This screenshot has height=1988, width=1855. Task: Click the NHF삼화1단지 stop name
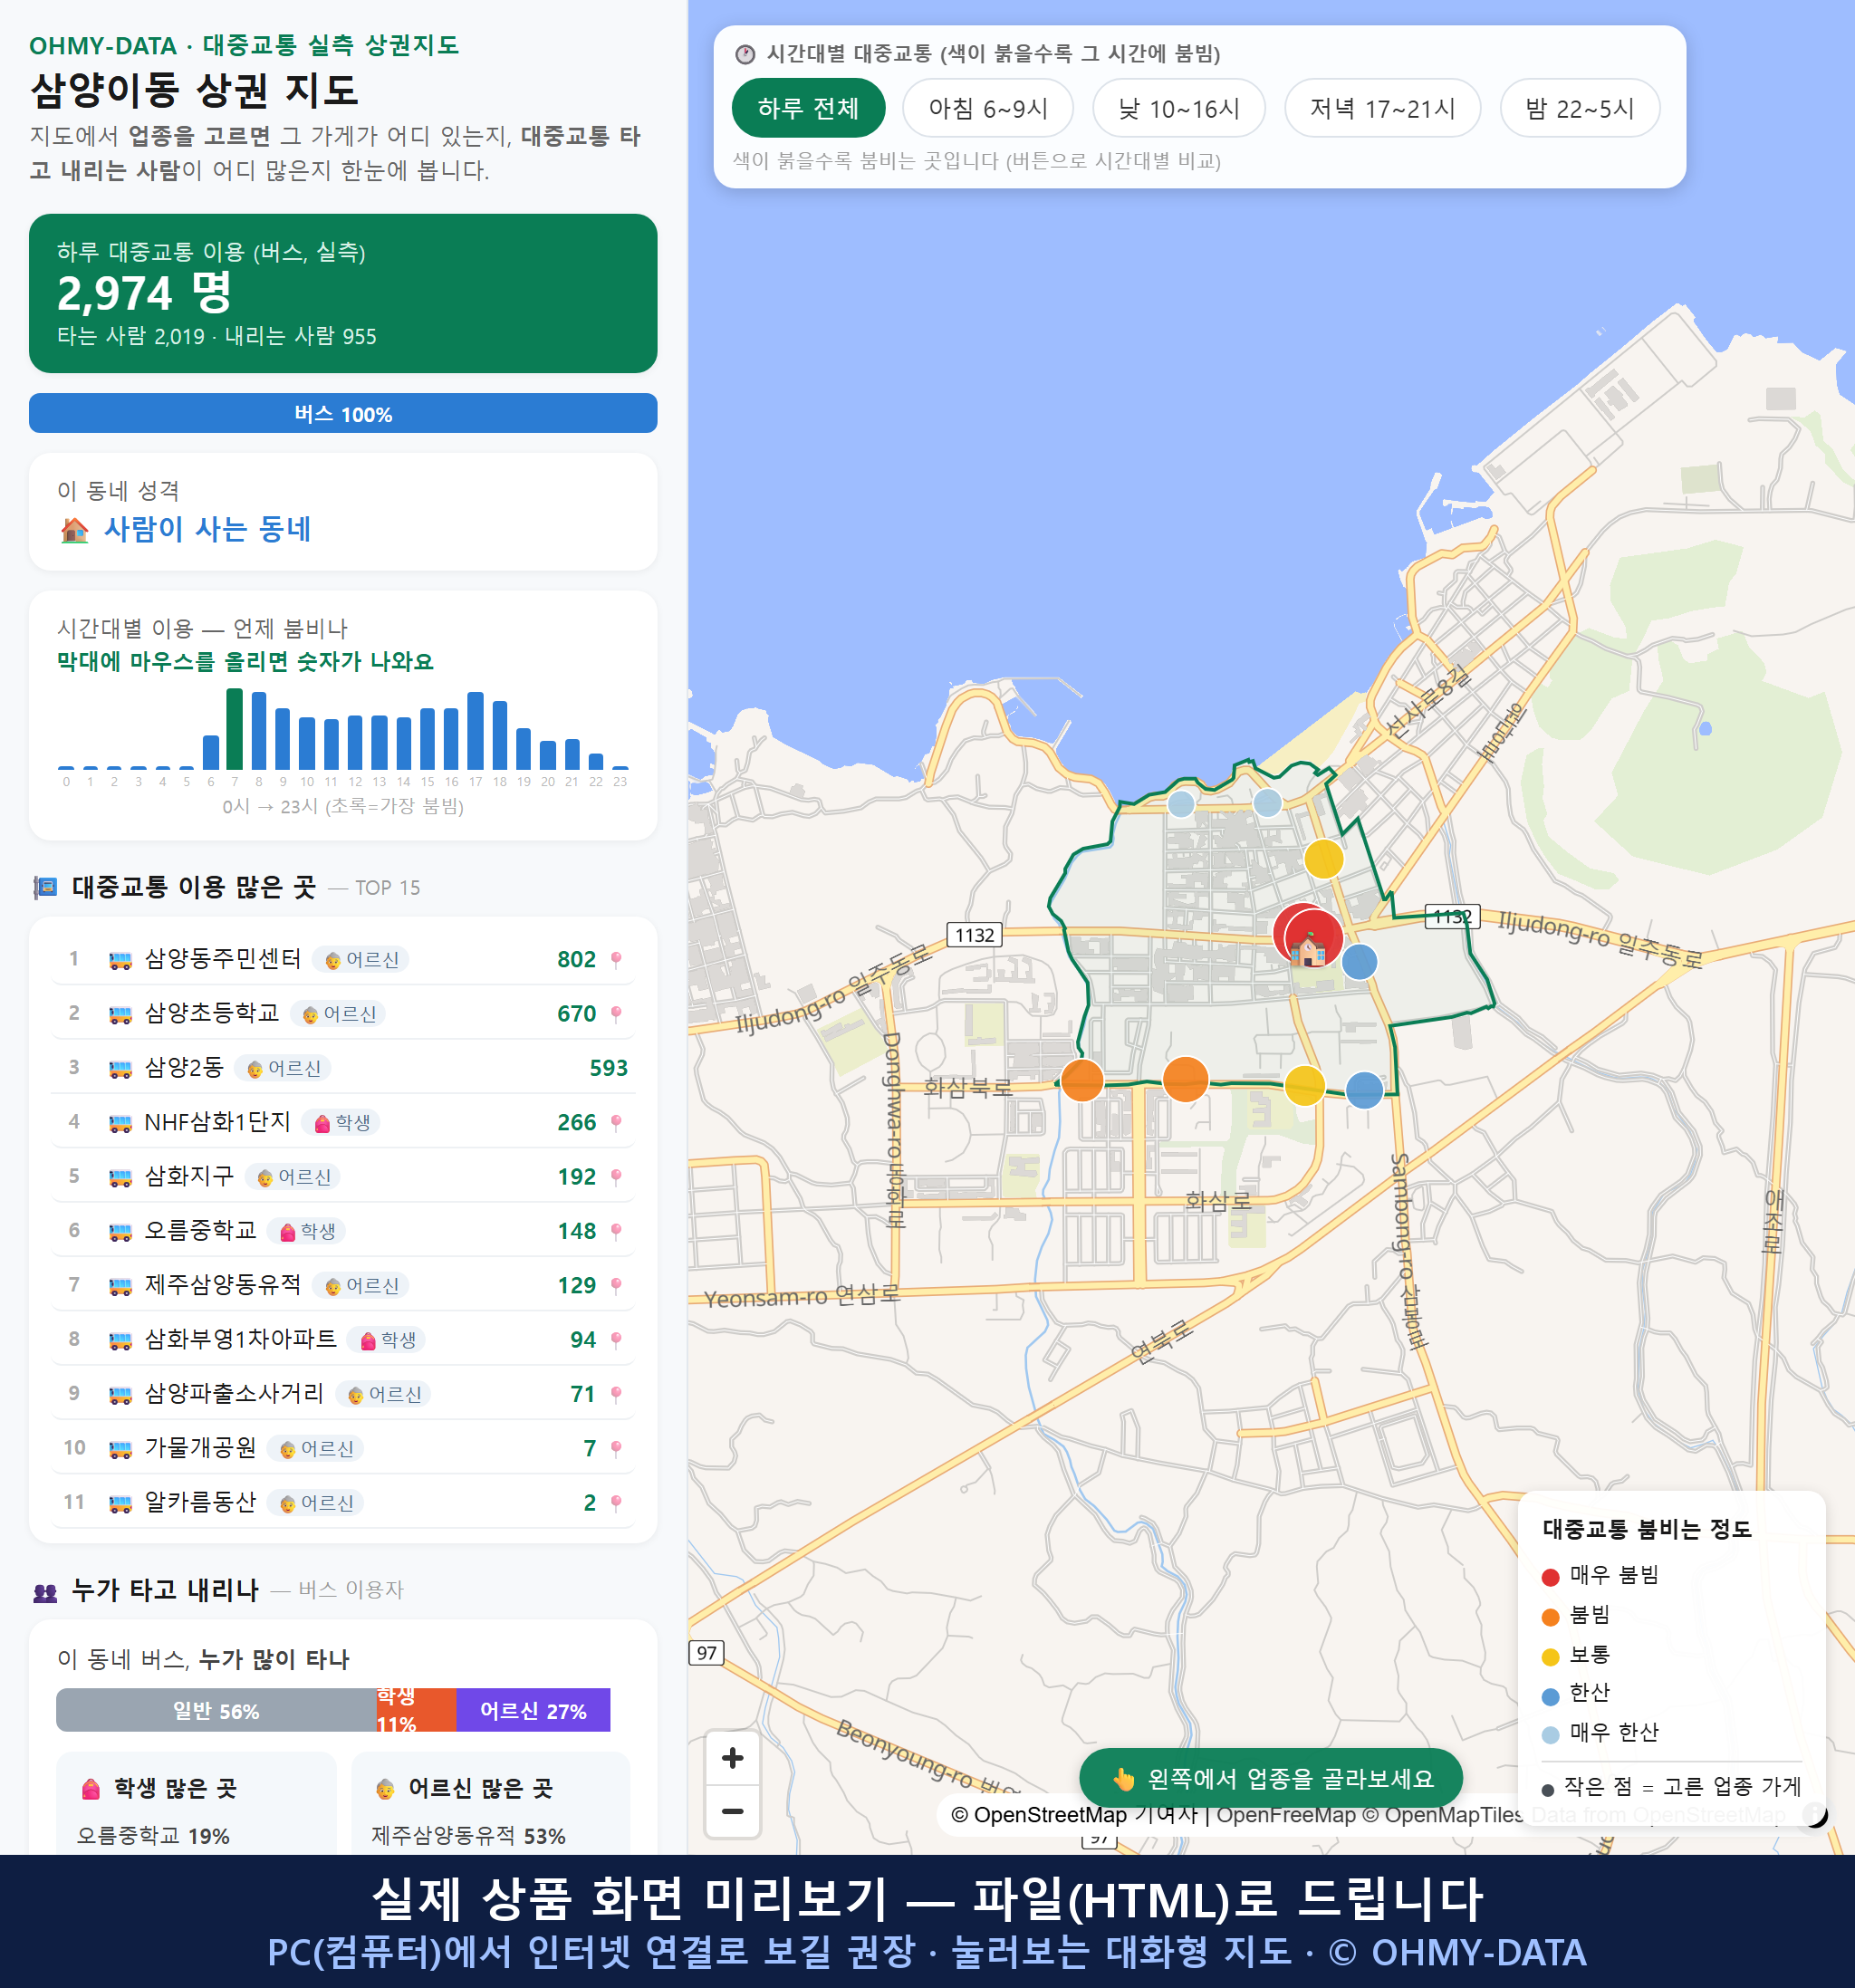click(217, 1122)
